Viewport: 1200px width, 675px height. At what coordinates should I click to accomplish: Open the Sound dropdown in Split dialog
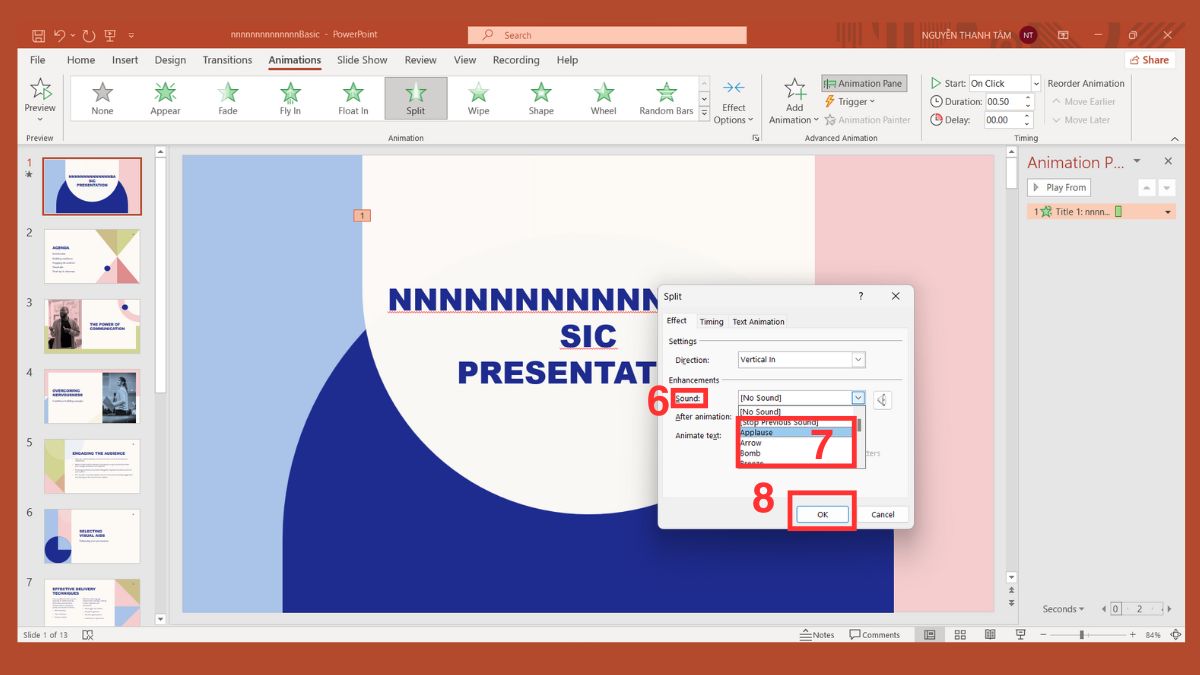click(x=858, y=397)
